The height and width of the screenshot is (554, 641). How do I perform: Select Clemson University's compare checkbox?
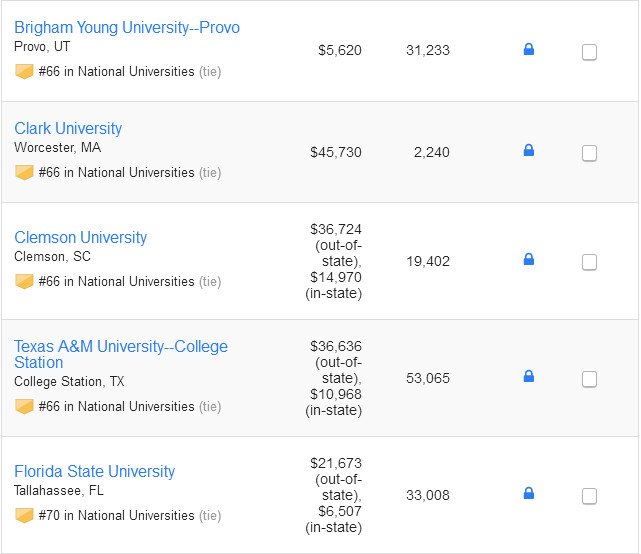pos(590,262)
